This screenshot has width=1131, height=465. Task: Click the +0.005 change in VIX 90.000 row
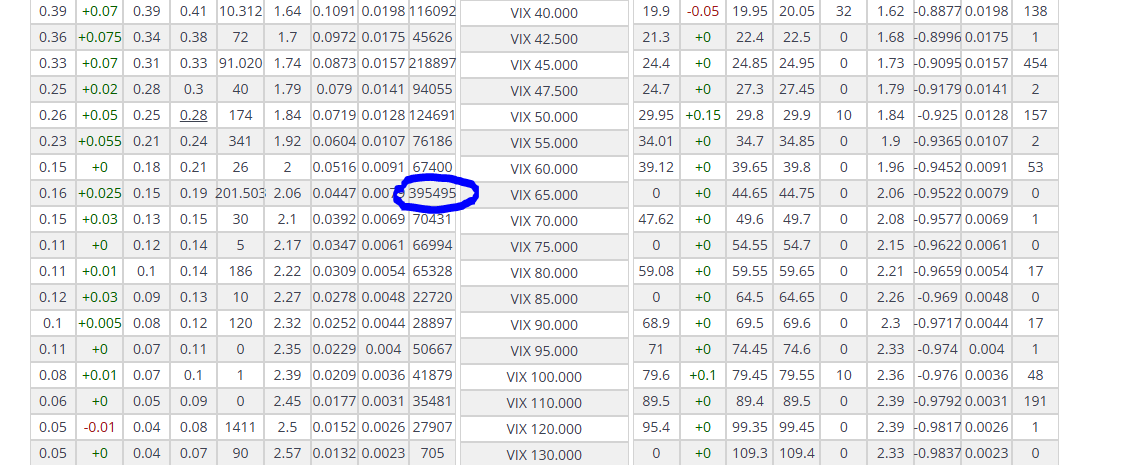(x=100, y=323)
